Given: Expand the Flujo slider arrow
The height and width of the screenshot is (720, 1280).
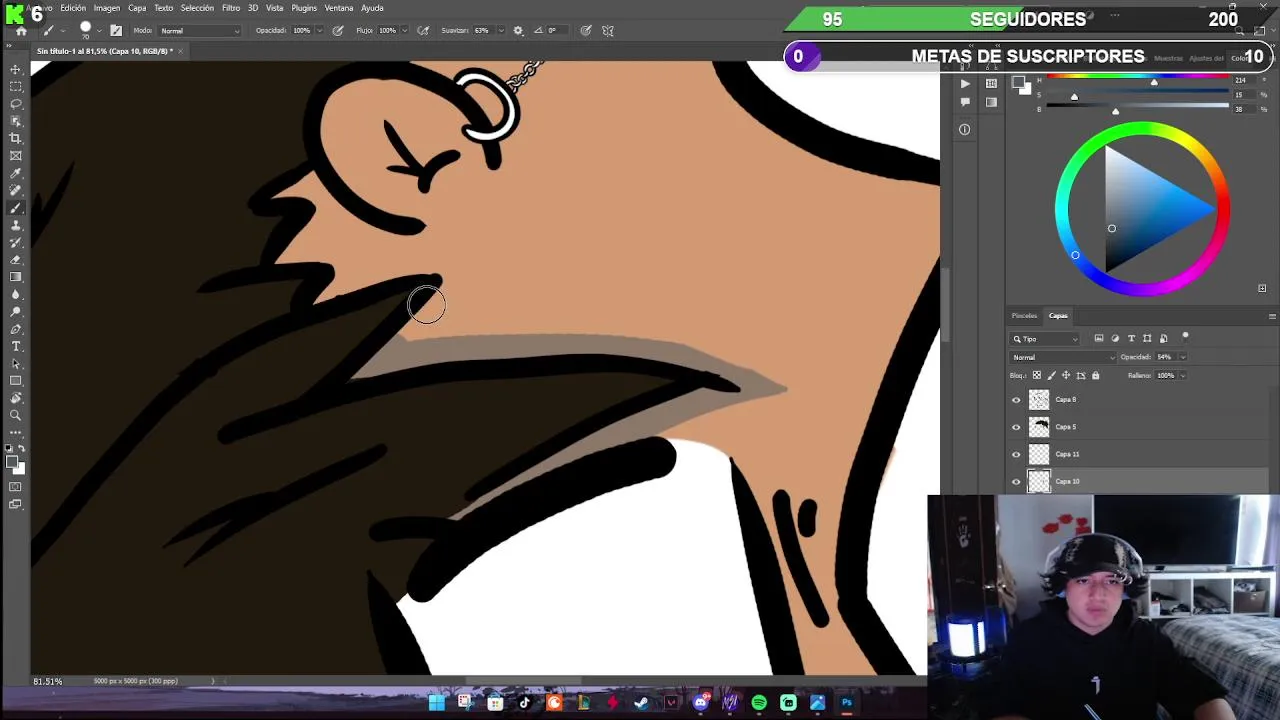Looking at the screenshot, I should 405,30.
